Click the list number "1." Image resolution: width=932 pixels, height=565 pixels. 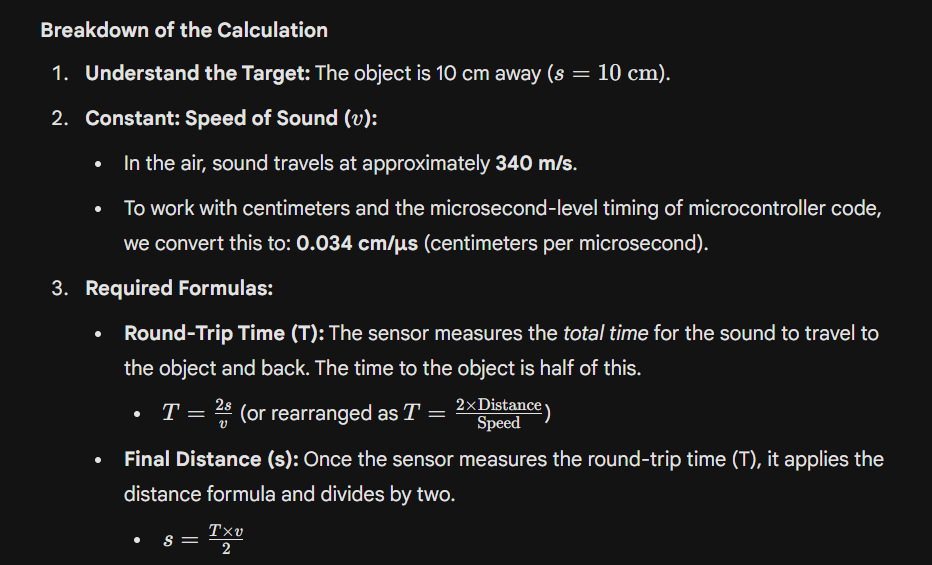click(60, 74)
